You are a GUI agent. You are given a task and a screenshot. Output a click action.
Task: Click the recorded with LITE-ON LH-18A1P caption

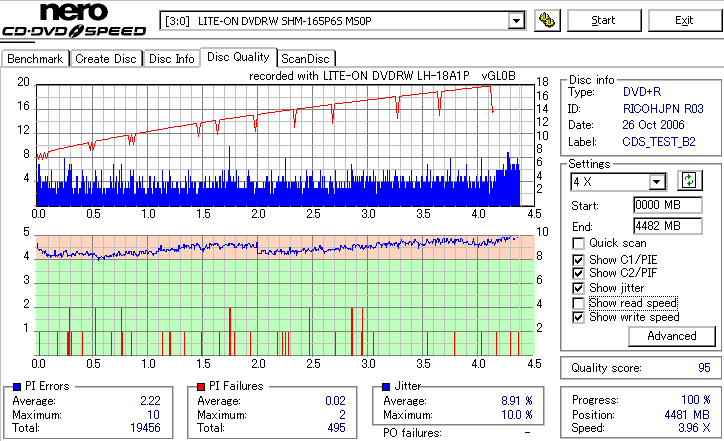coord(382,76)
